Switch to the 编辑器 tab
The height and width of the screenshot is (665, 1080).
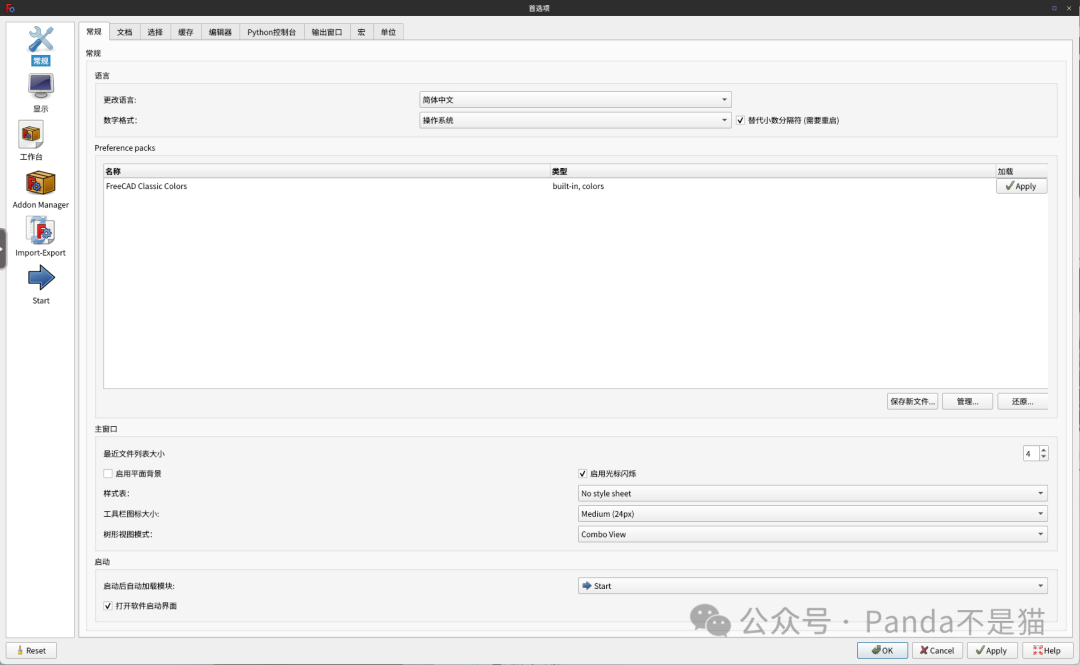[x=220, y=32]
